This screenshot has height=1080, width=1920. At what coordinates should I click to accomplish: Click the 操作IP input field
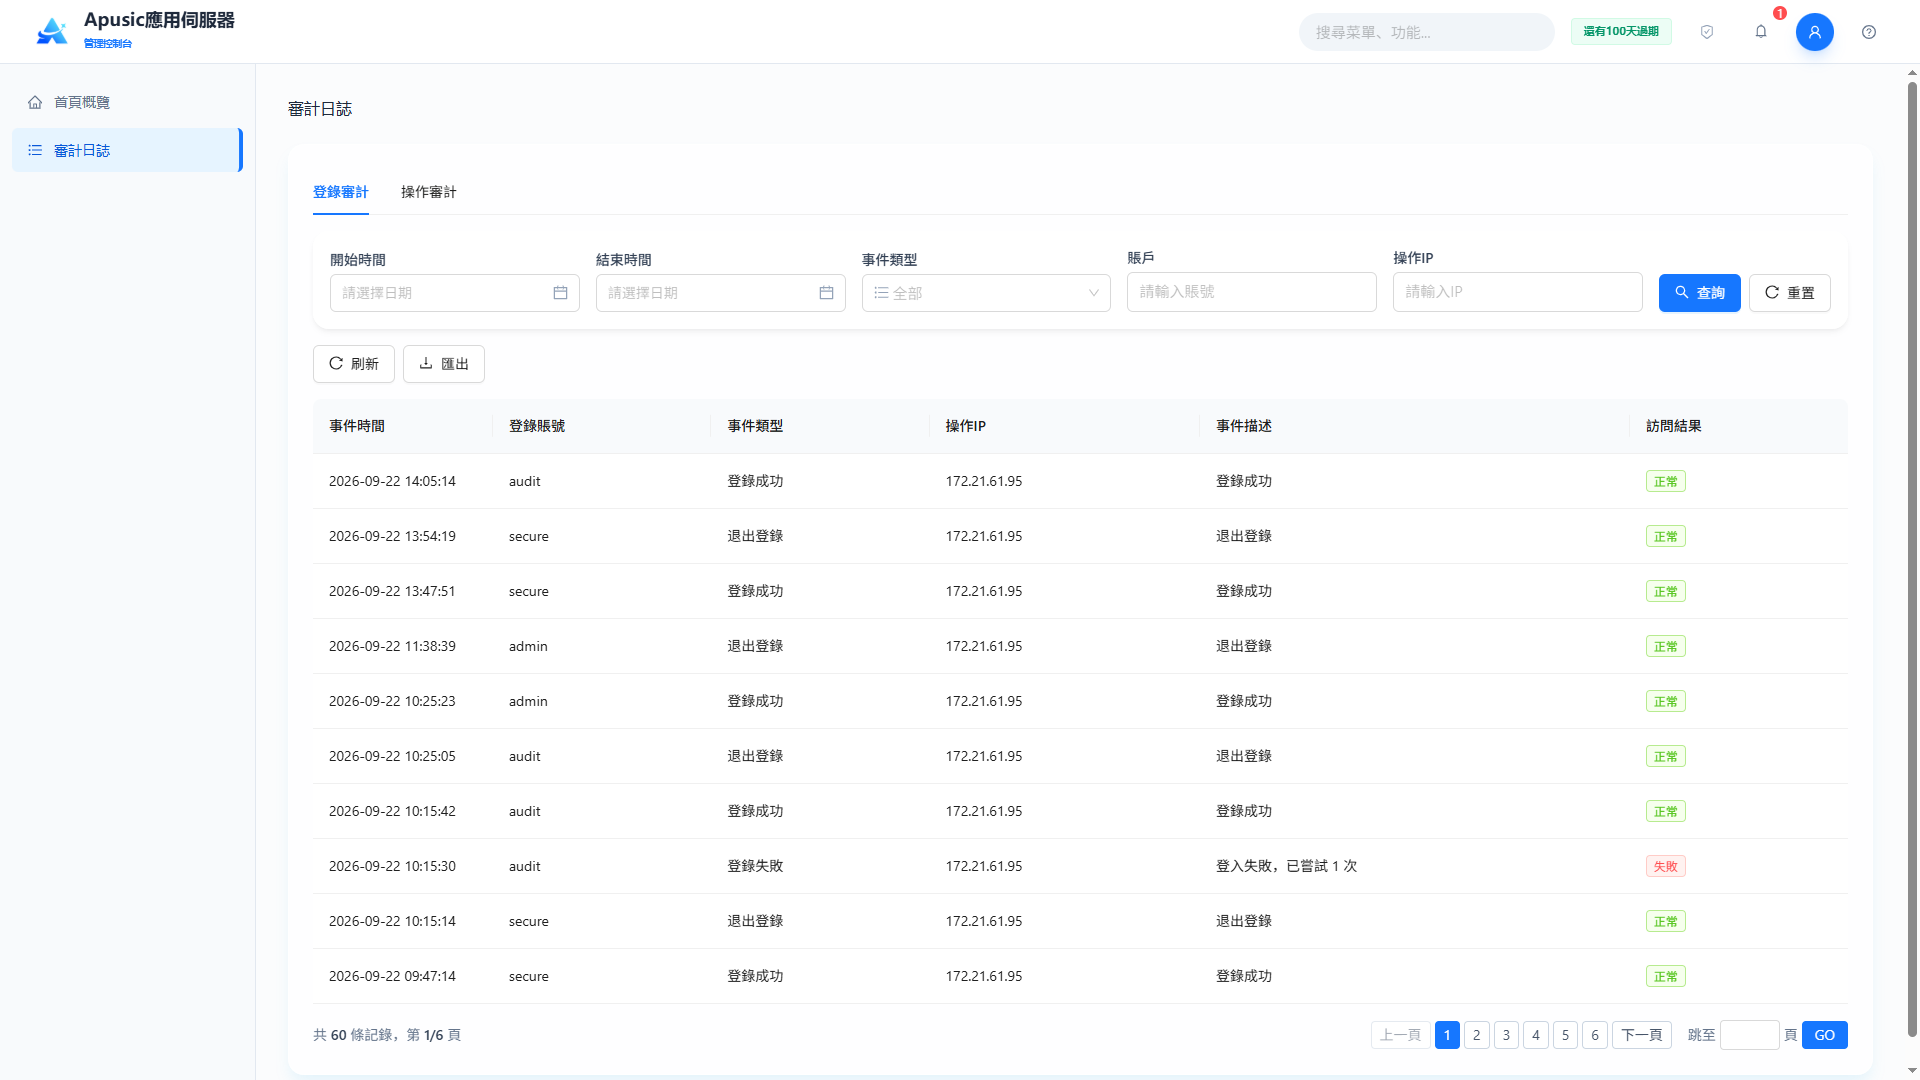tap(1517, 292)
